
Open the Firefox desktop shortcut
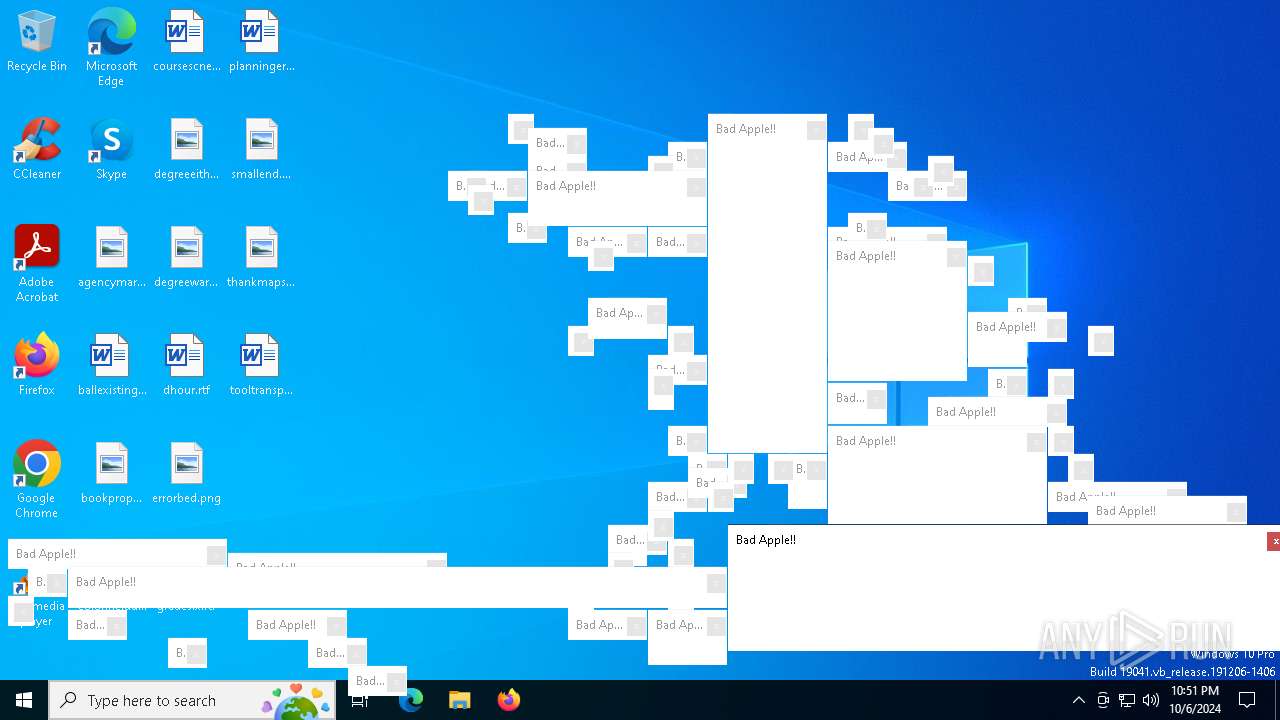tap(37, 366)
